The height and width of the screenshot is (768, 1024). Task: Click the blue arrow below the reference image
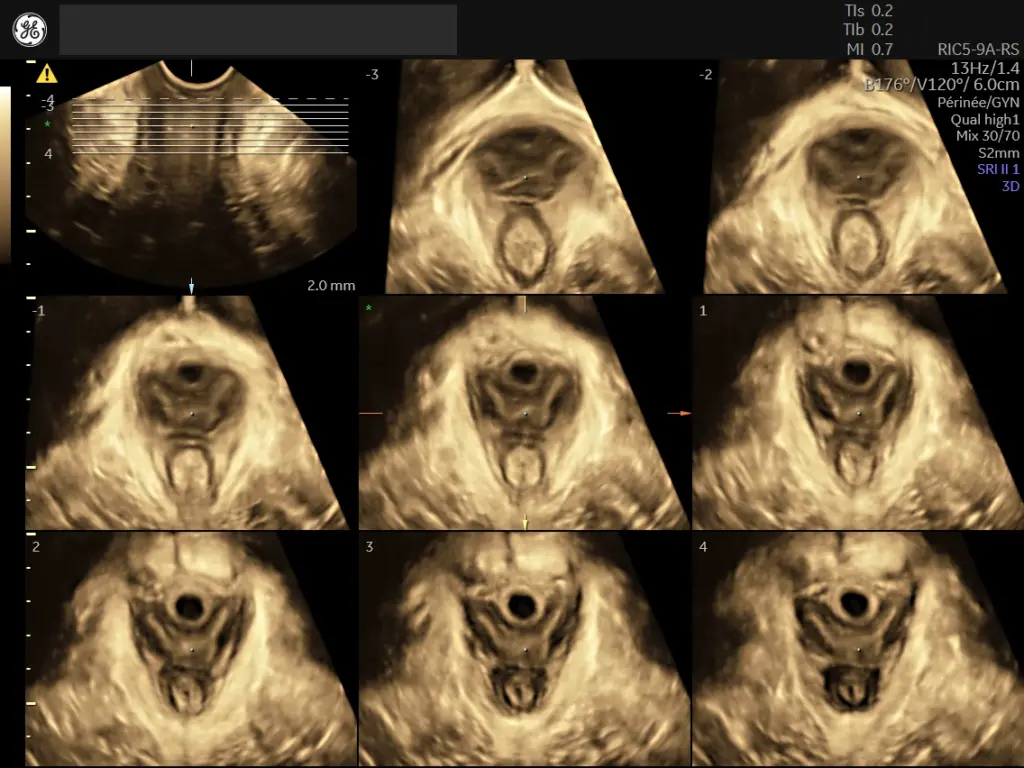coord(191,286)
